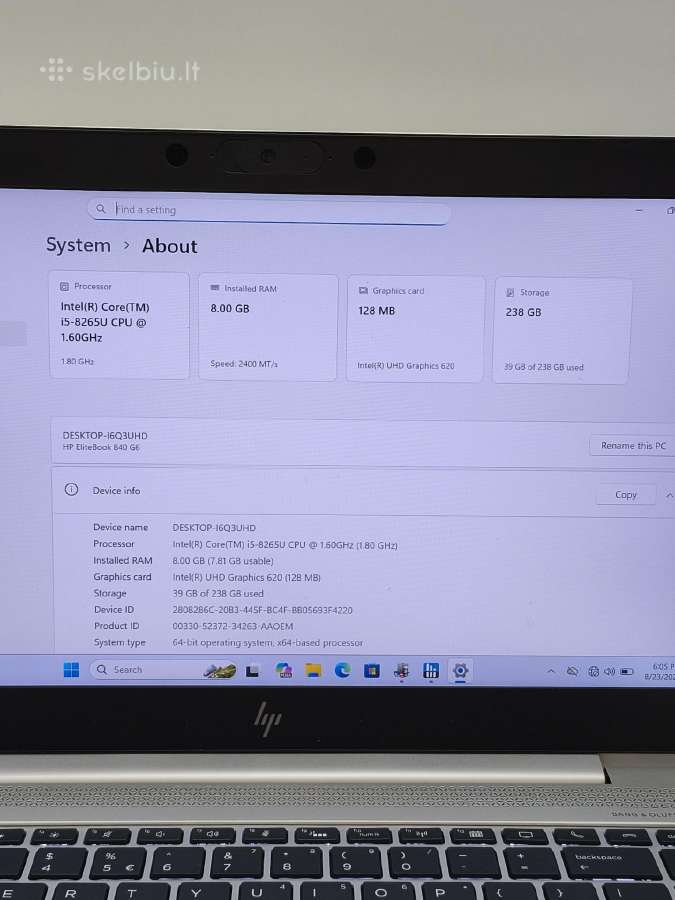Collapse the Device info section
Screen dimensions: 675x900
point(669,495)
